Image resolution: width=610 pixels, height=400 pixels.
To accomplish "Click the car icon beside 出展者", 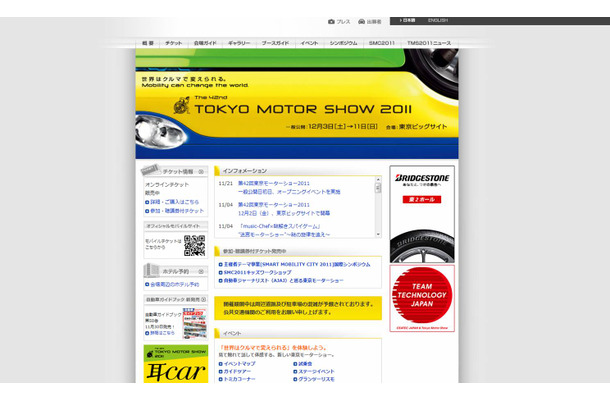I will pyautogui.click(x=361, y=21).
